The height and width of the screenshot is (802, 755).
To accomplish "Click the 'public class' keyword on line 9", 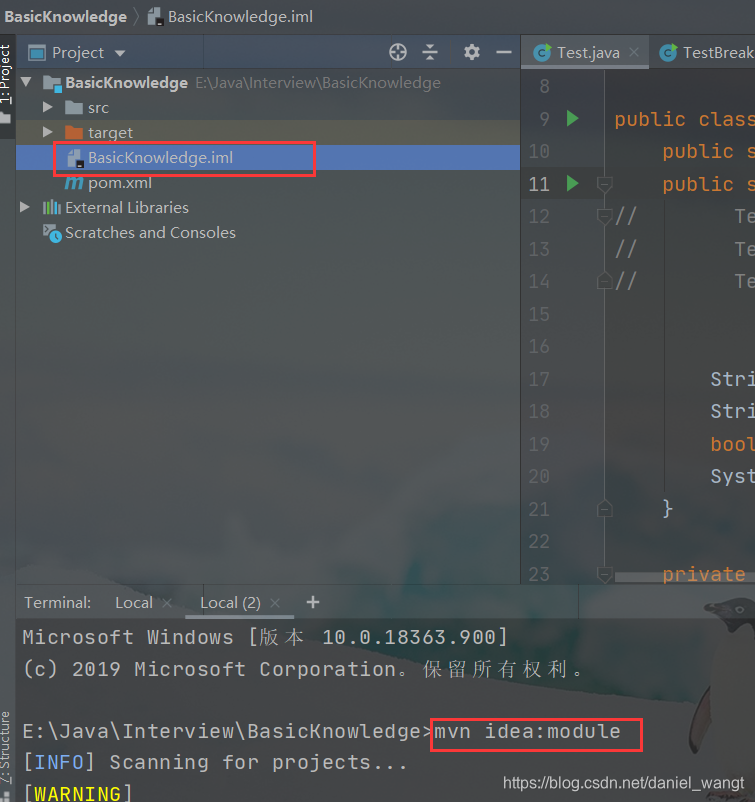I will point(684,119).
